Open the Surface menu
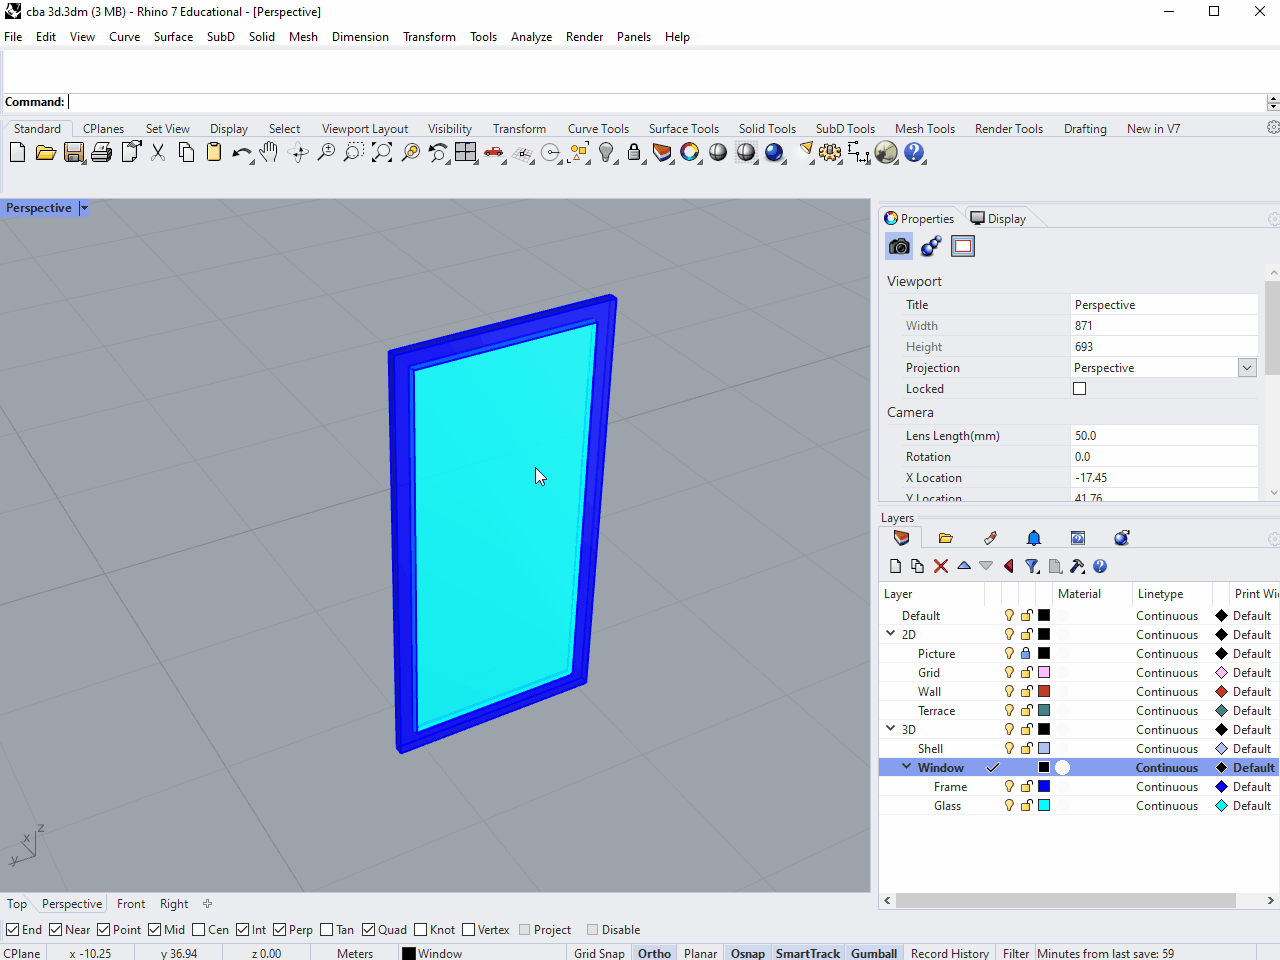 pos(173,37)
